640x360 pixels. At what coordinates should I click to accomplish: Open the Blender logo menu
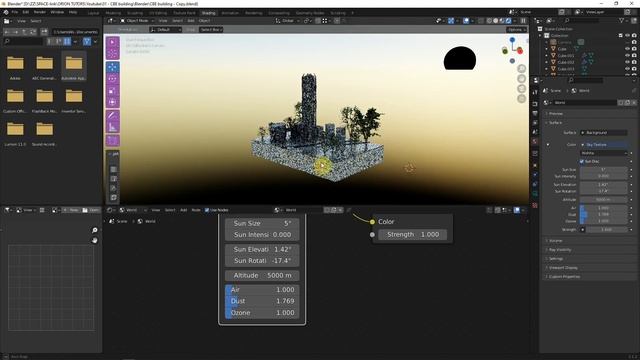6,12
